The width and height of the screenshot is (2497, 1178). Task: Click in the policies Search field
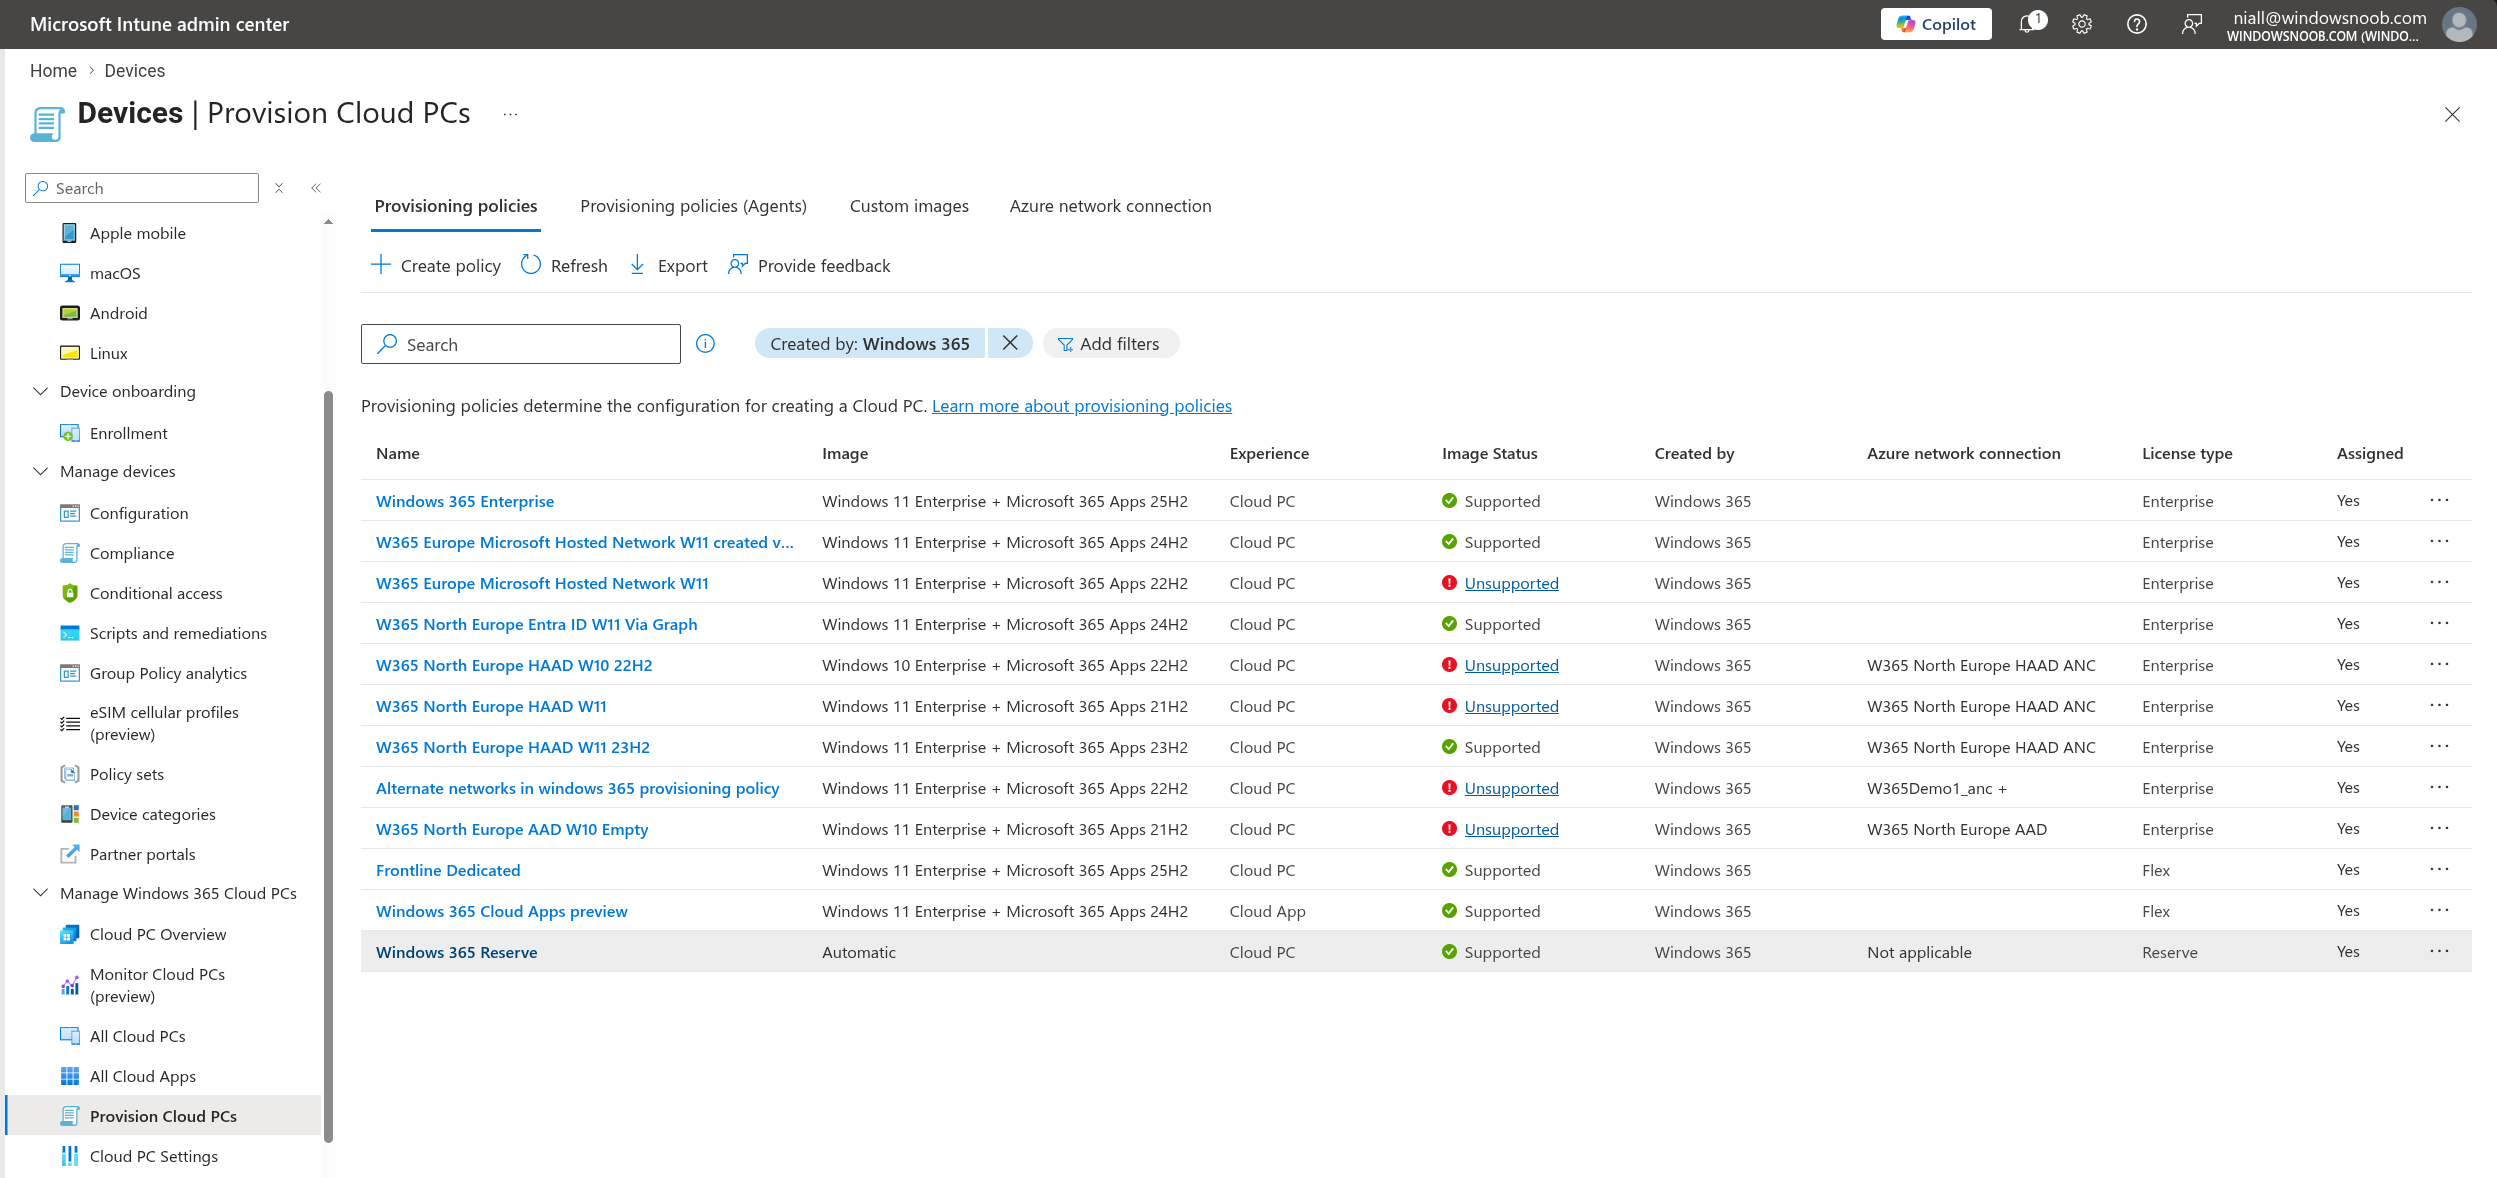pyautogui.click(x=521, y=344)
